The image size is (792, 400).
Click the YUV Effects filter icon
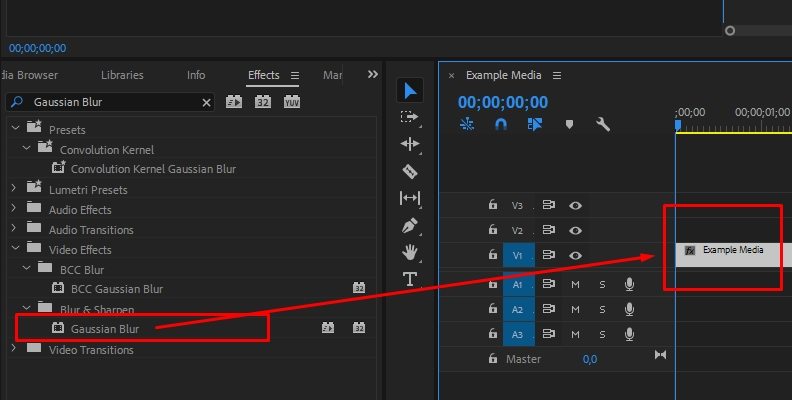[x=292, y=102]
